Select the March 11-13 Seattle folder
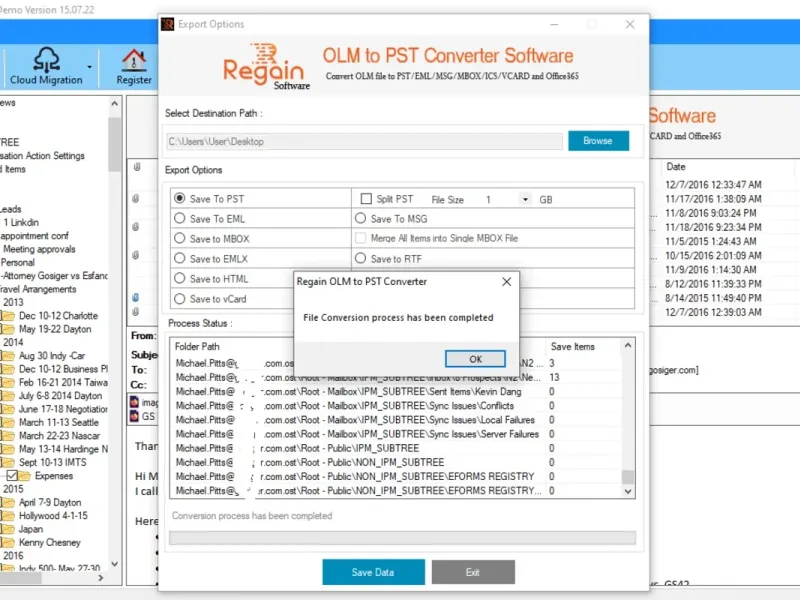 pos(58,422)
